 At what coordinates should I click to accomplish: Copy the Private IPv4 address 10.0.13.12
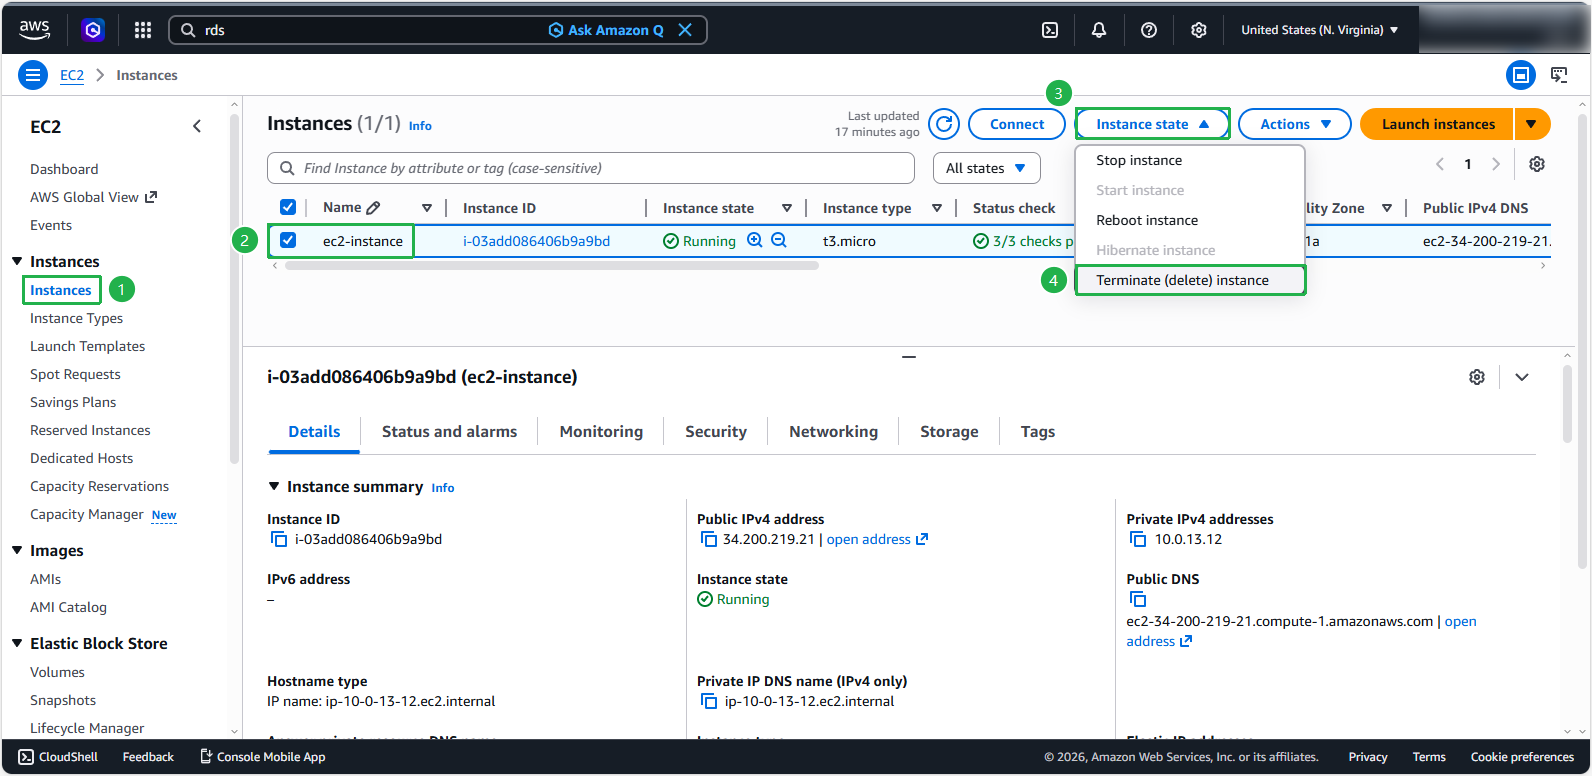tap(1138, 539)
